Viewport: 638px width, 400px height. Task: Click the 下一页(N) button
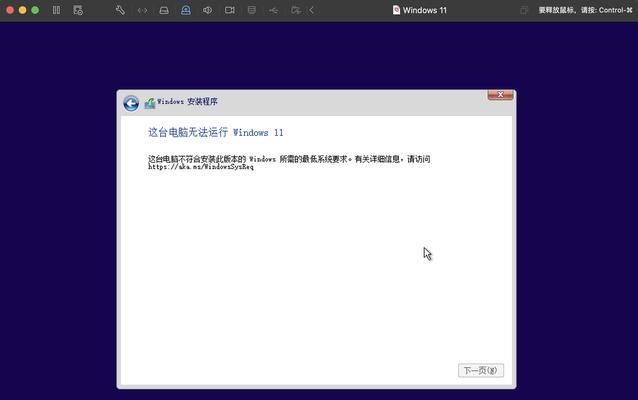point(481,370)
